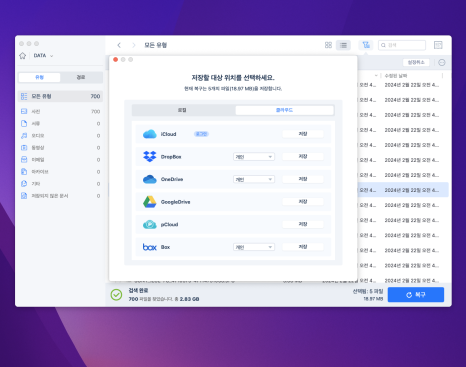Click the deselect button above the file list
Viewport: 466px width, 367px height.
click(x=416, y=62)
